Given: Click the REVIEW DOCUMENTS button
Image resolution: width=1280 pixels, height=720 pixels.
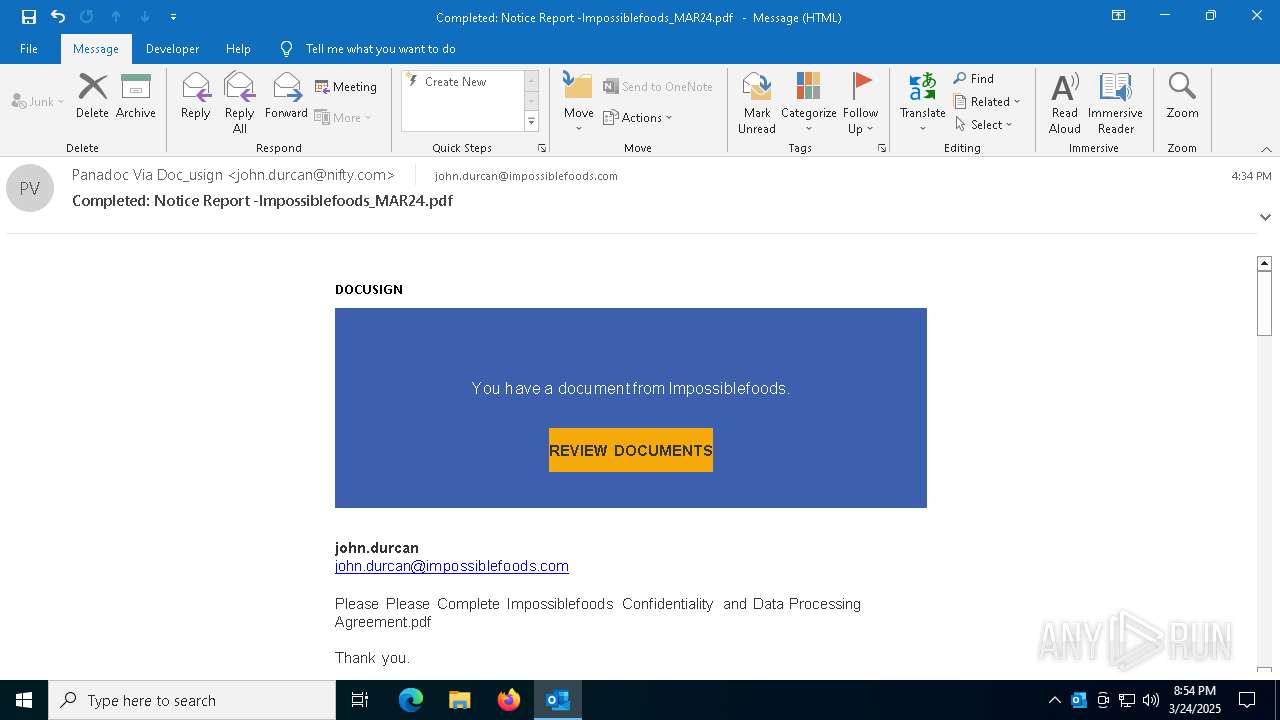Looking at the screenshot, I should click(631, 450).
